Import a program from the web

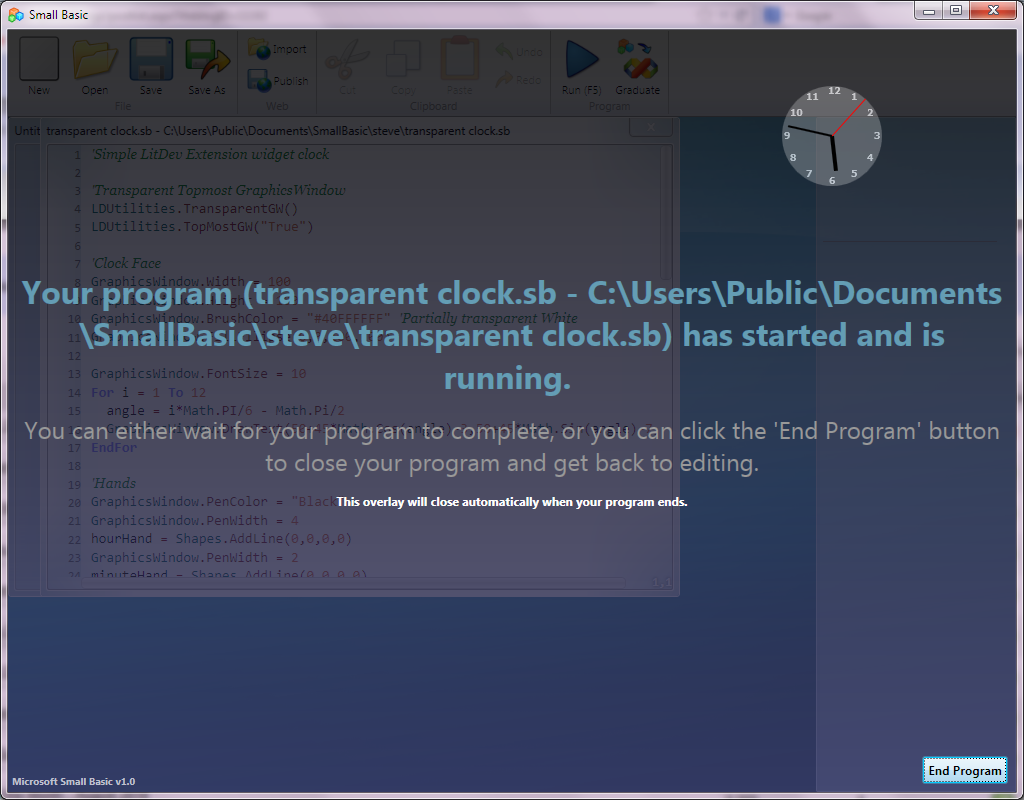[277, 47]
